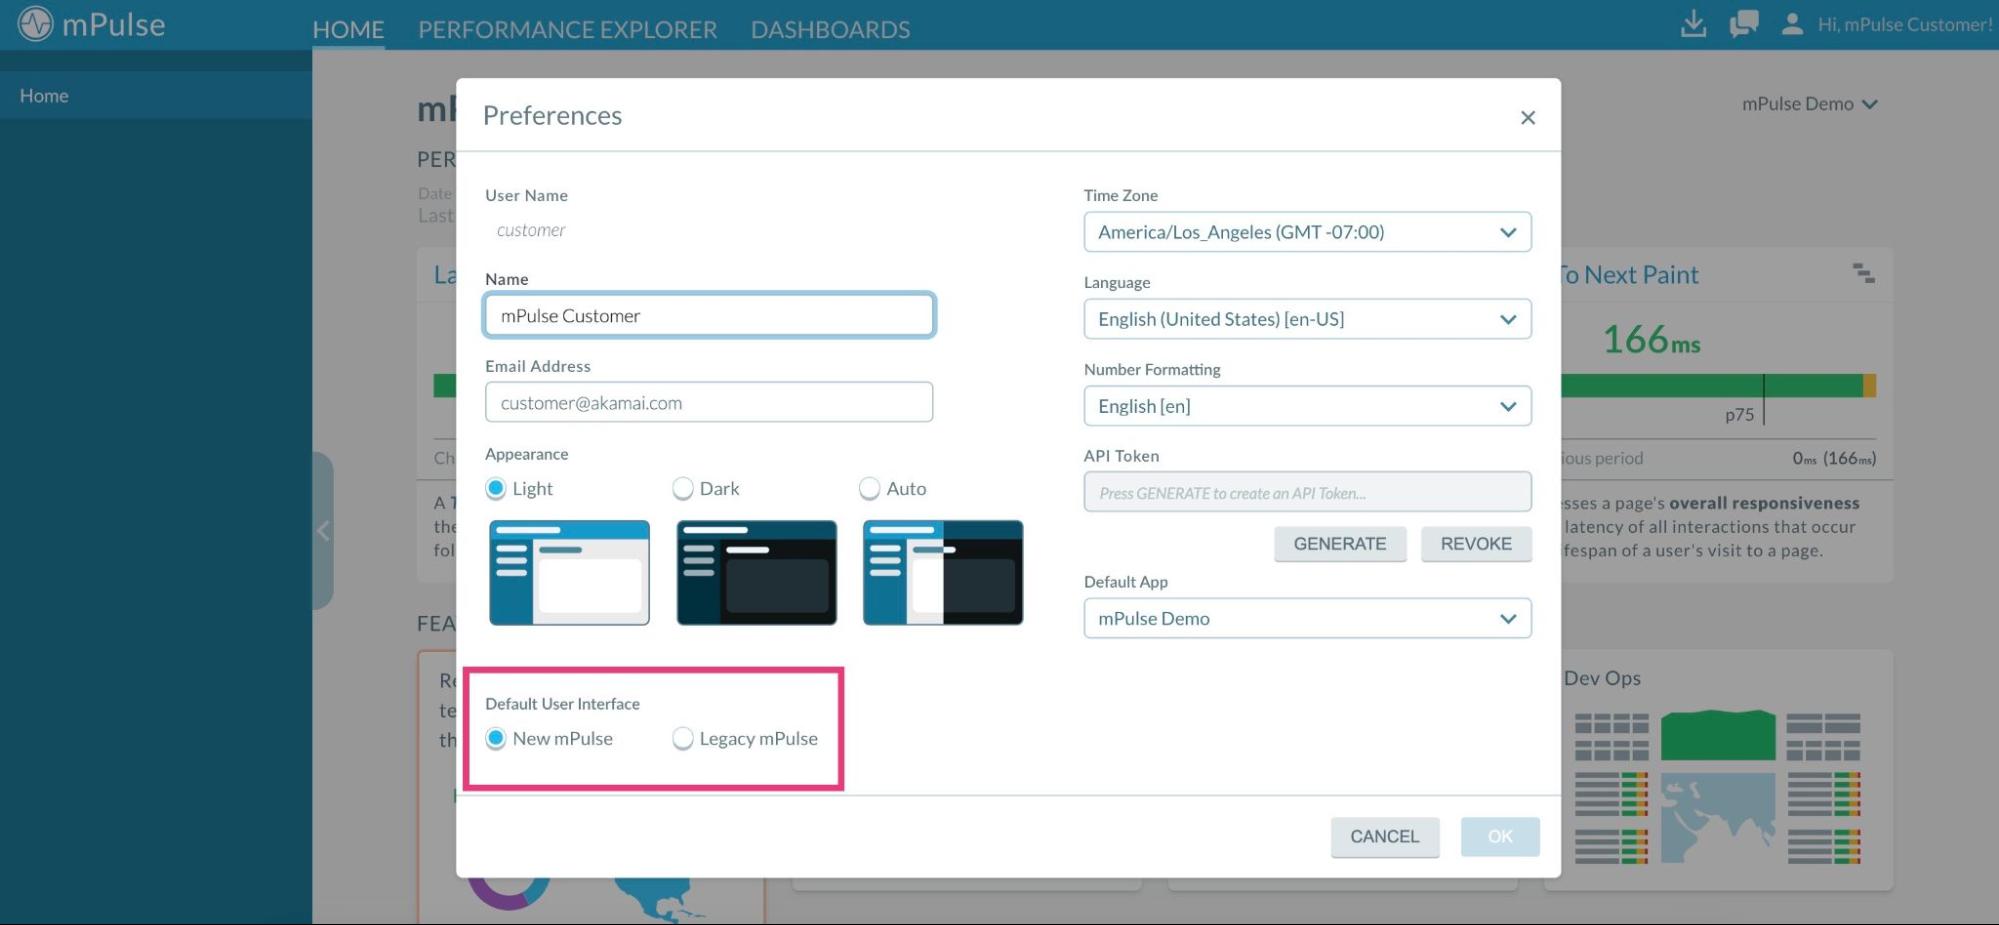The image size is (1999, 925).
Task: Click the Dark theme preview thumbnail
Action: point(756,573)
